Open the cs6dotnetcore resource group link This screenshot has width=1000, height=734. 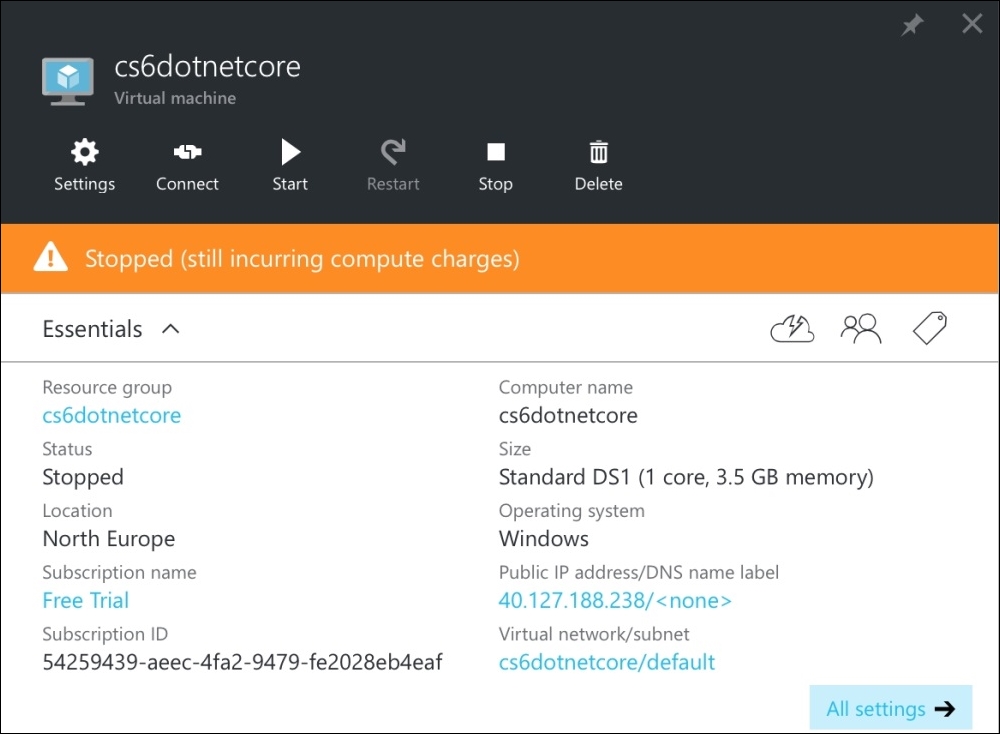[112, 415]
